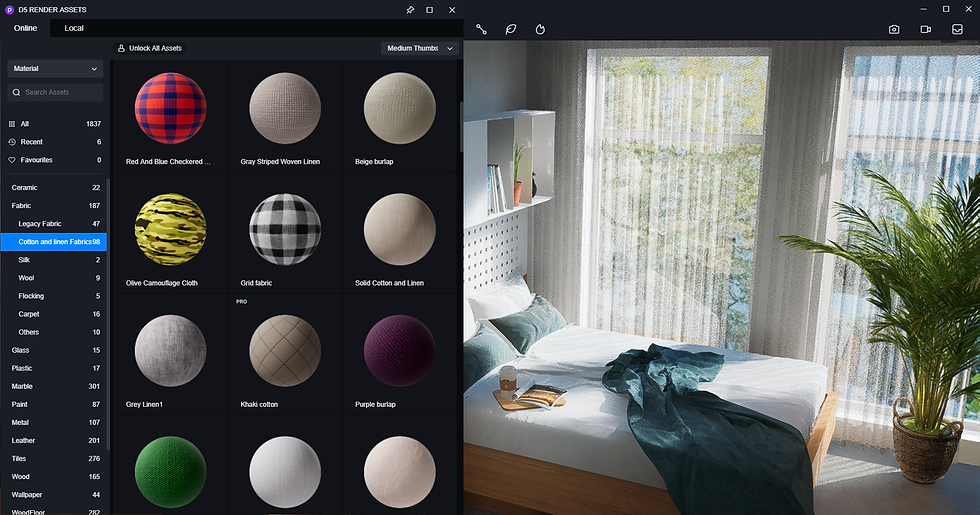980x515 pixels.
Task: Select the Khaki cotton PRO material
Action: (x=285, y=351)
